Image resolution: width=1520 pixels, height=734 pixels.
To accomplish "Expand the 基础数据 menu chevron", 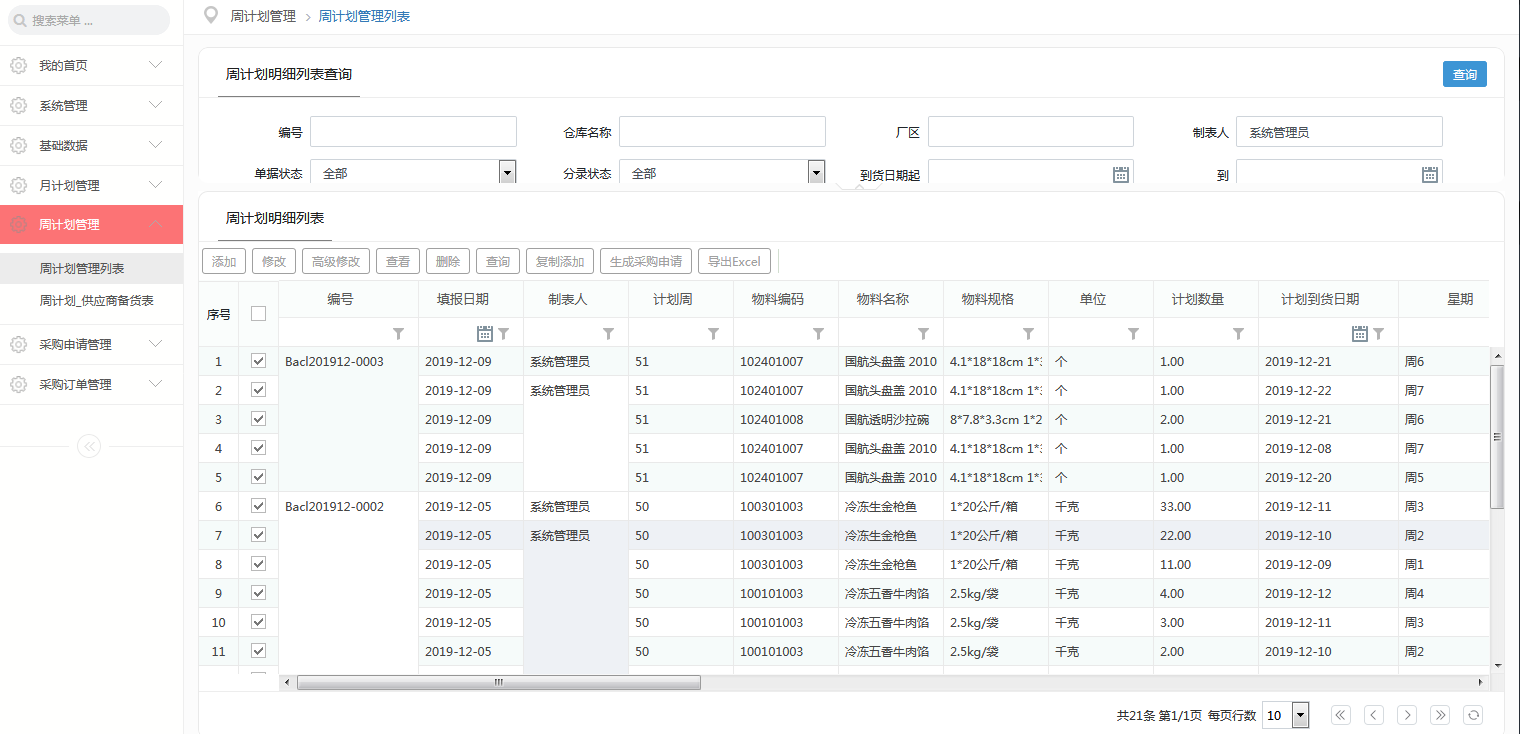I will click(x=155, y=145).
